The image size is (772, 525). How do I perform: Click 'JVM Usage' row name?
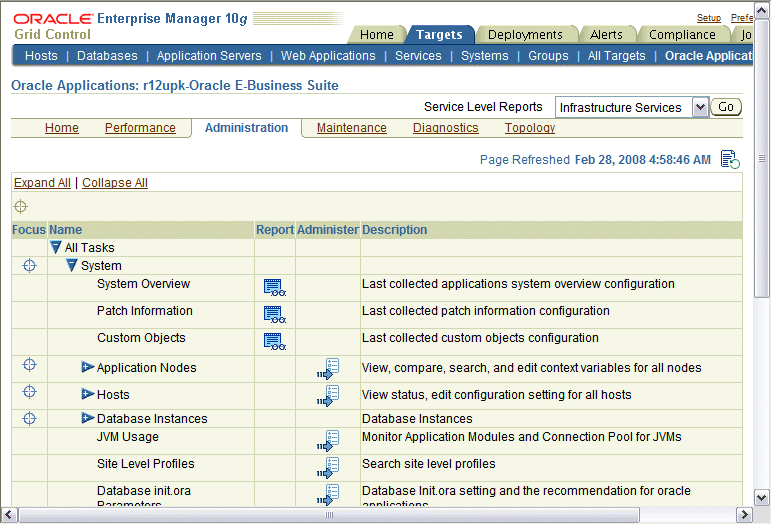128,437
